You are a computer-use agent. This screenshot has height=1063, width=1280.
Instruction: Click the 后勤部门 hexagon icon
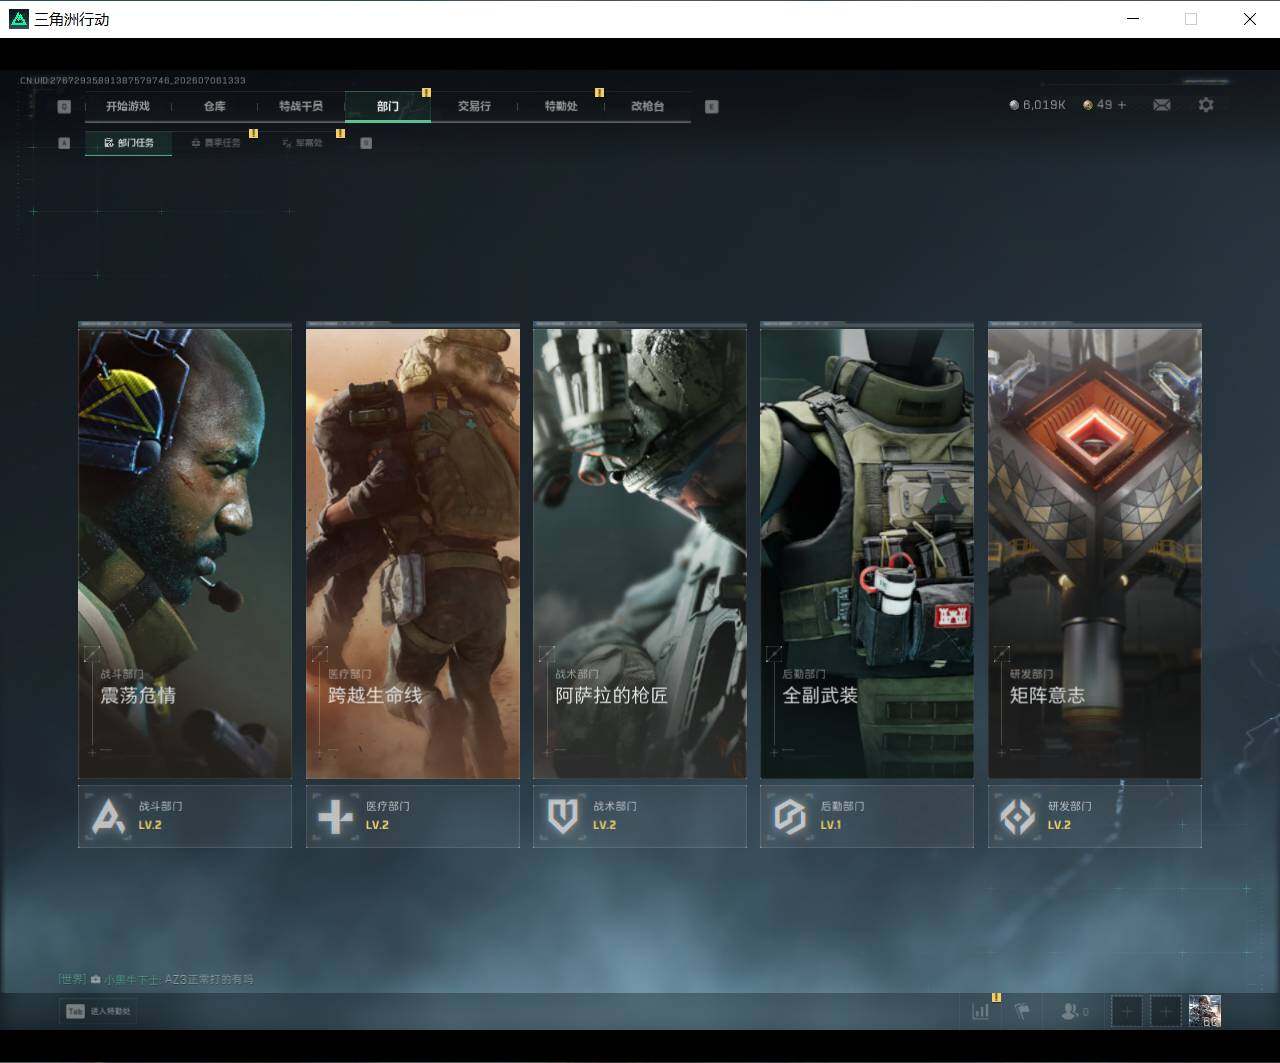click(x=790, y=816)
